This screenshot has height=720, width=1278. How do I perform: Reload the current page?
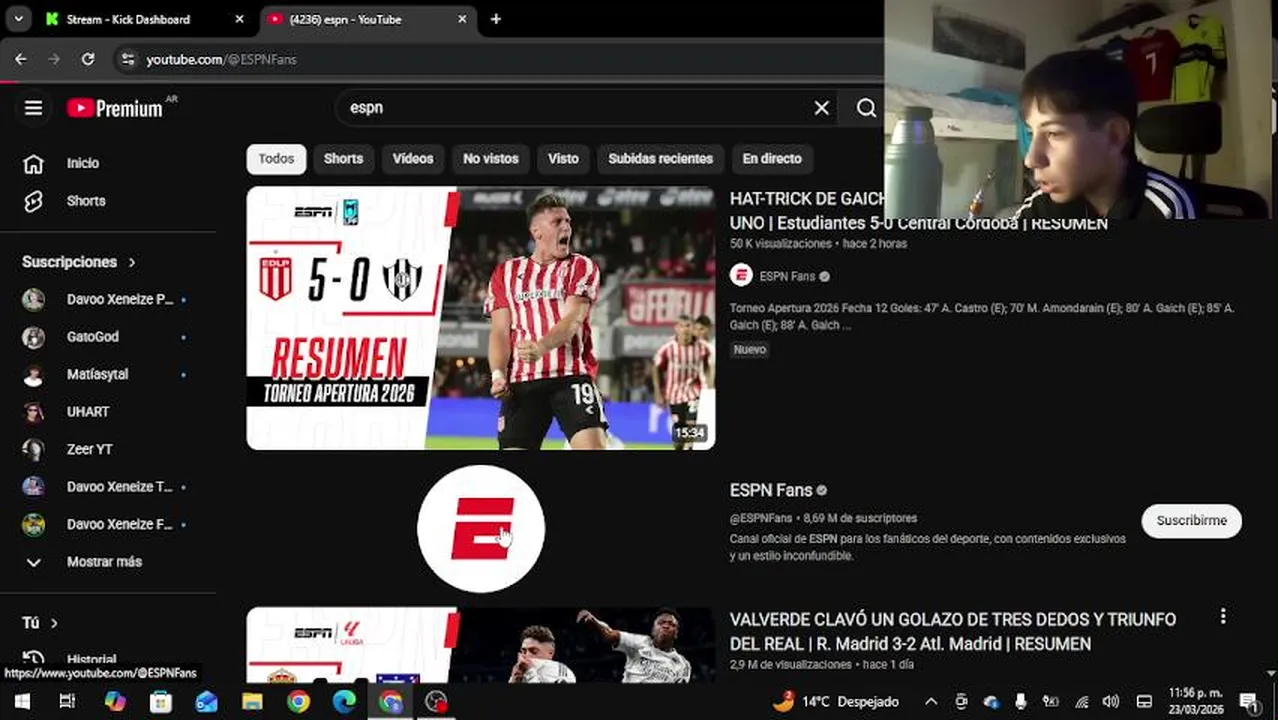pyautogui.click(x=88, y=59)
